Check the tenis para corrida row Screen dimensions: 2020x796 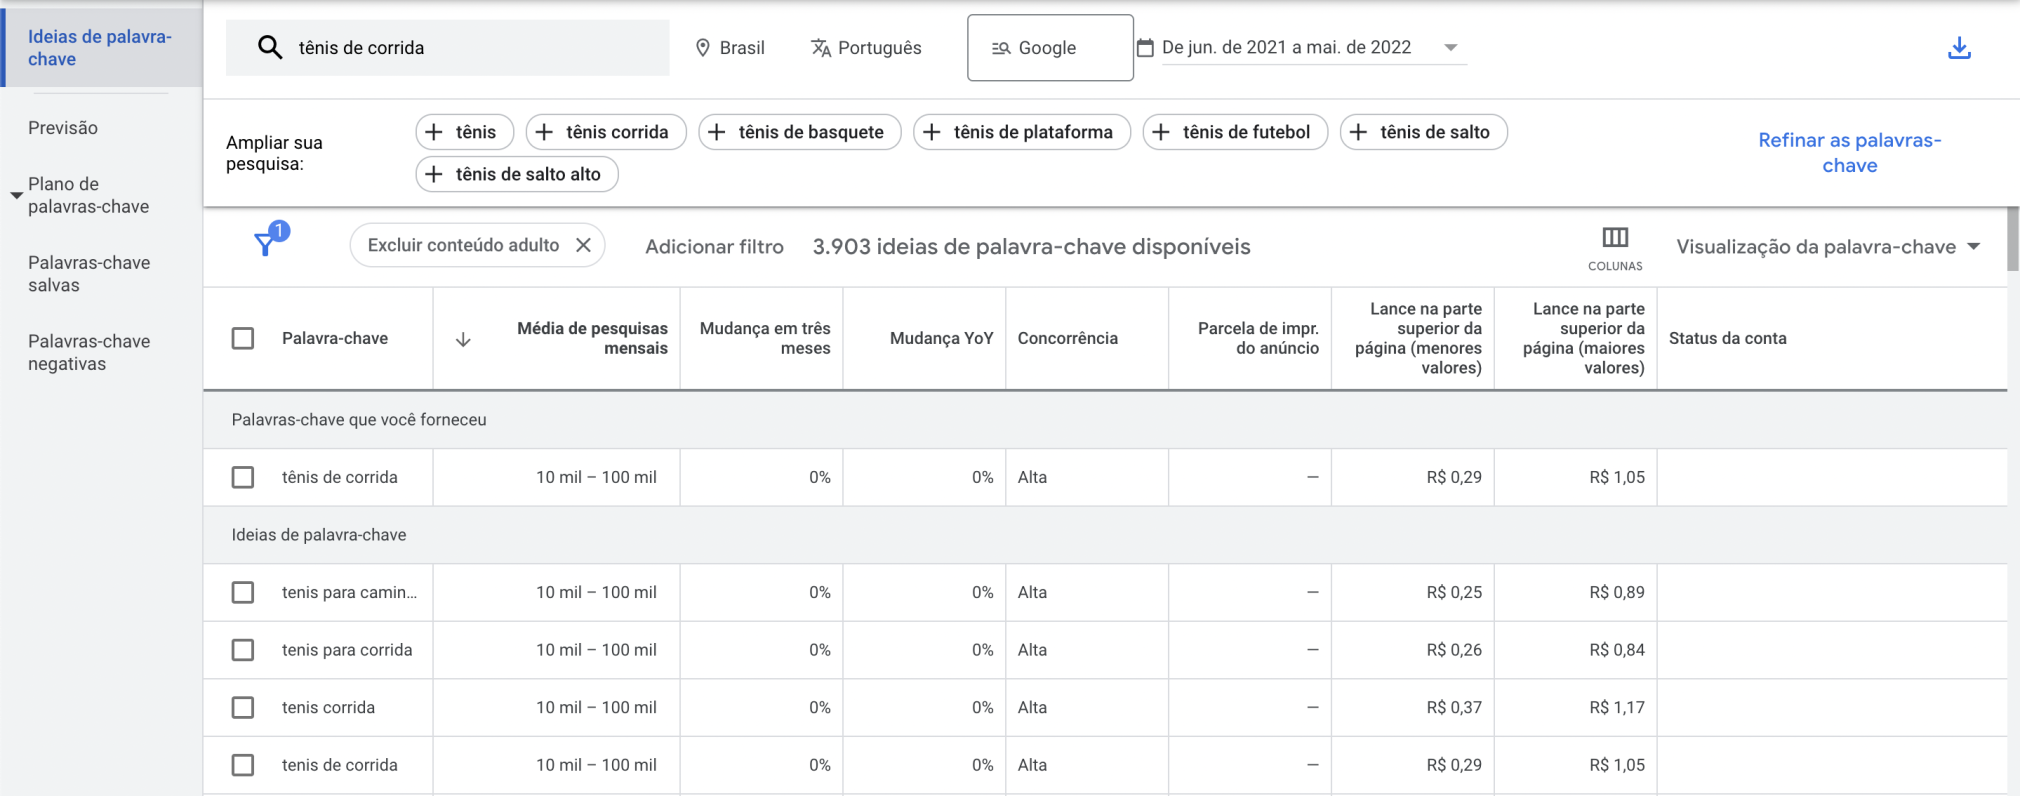pyautogui.click(x=243, y=650)
